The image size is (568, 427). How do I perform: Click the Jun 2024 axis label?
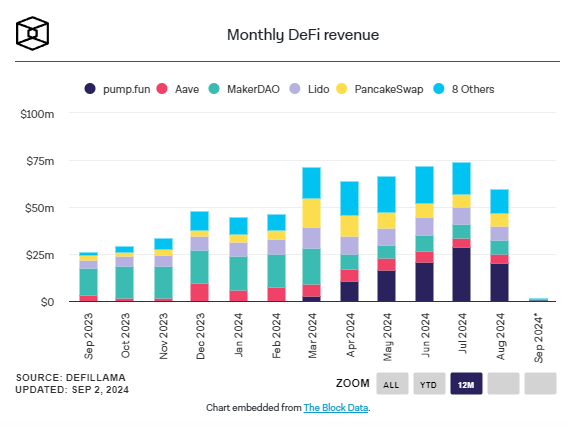coord(425,335)
